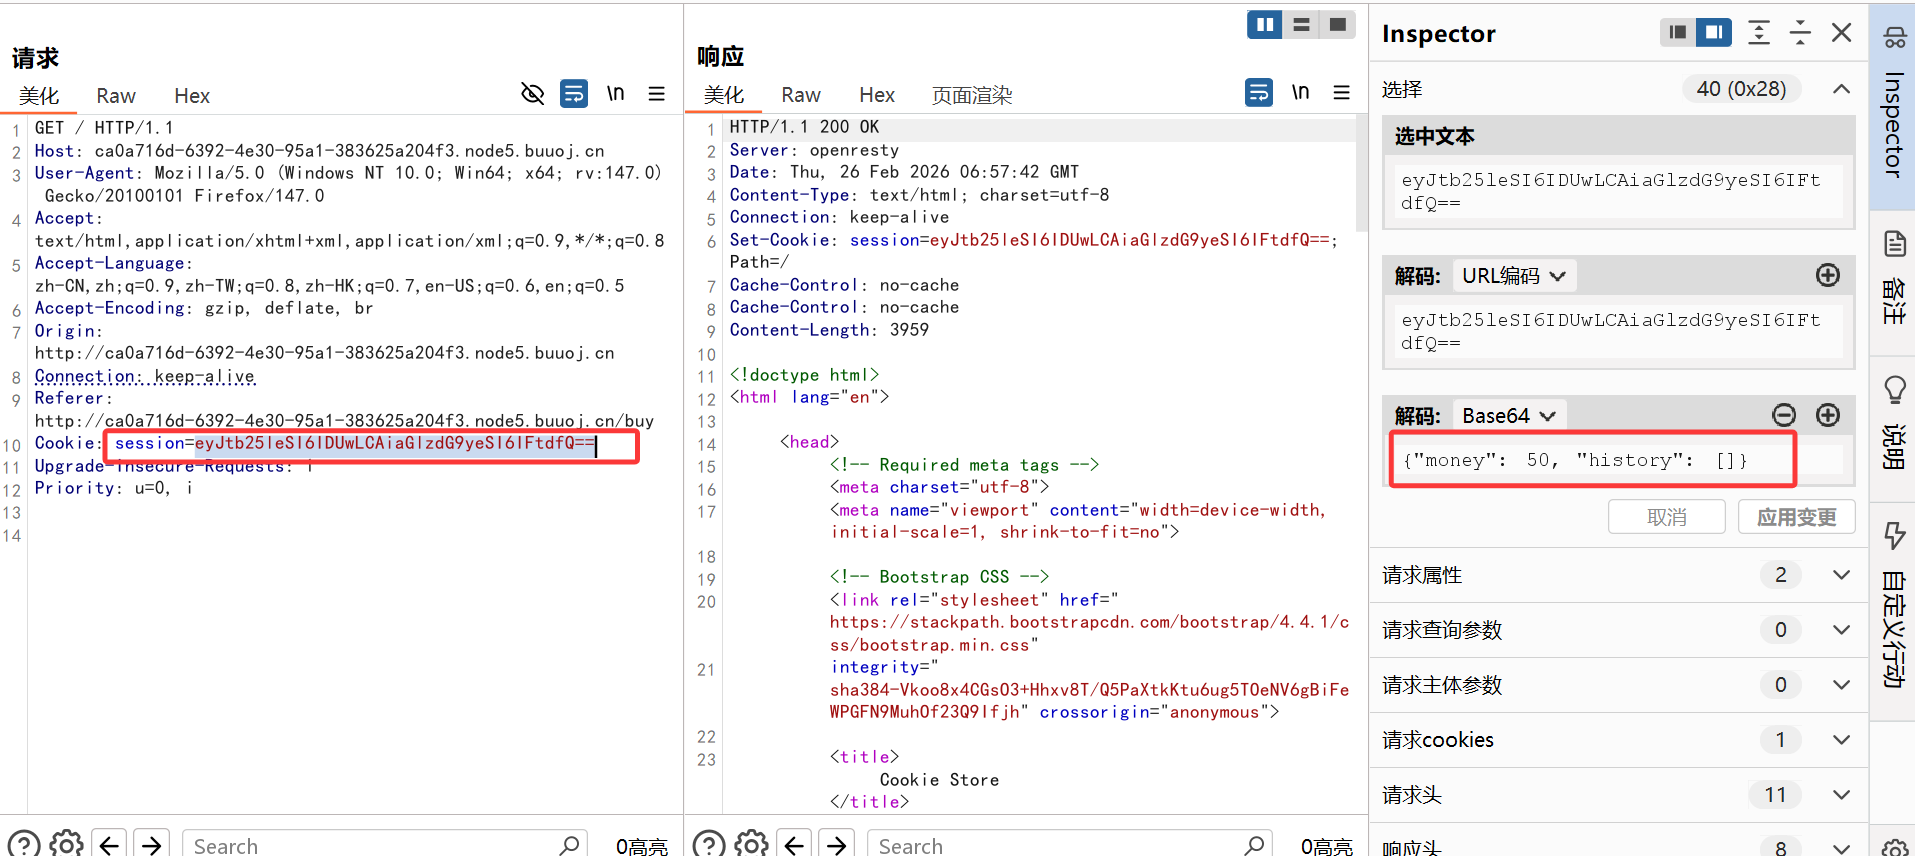The image size is (1915, 856).
Task: Open the URL编码 decoding type dropdown
Action: pos(1513,276)
